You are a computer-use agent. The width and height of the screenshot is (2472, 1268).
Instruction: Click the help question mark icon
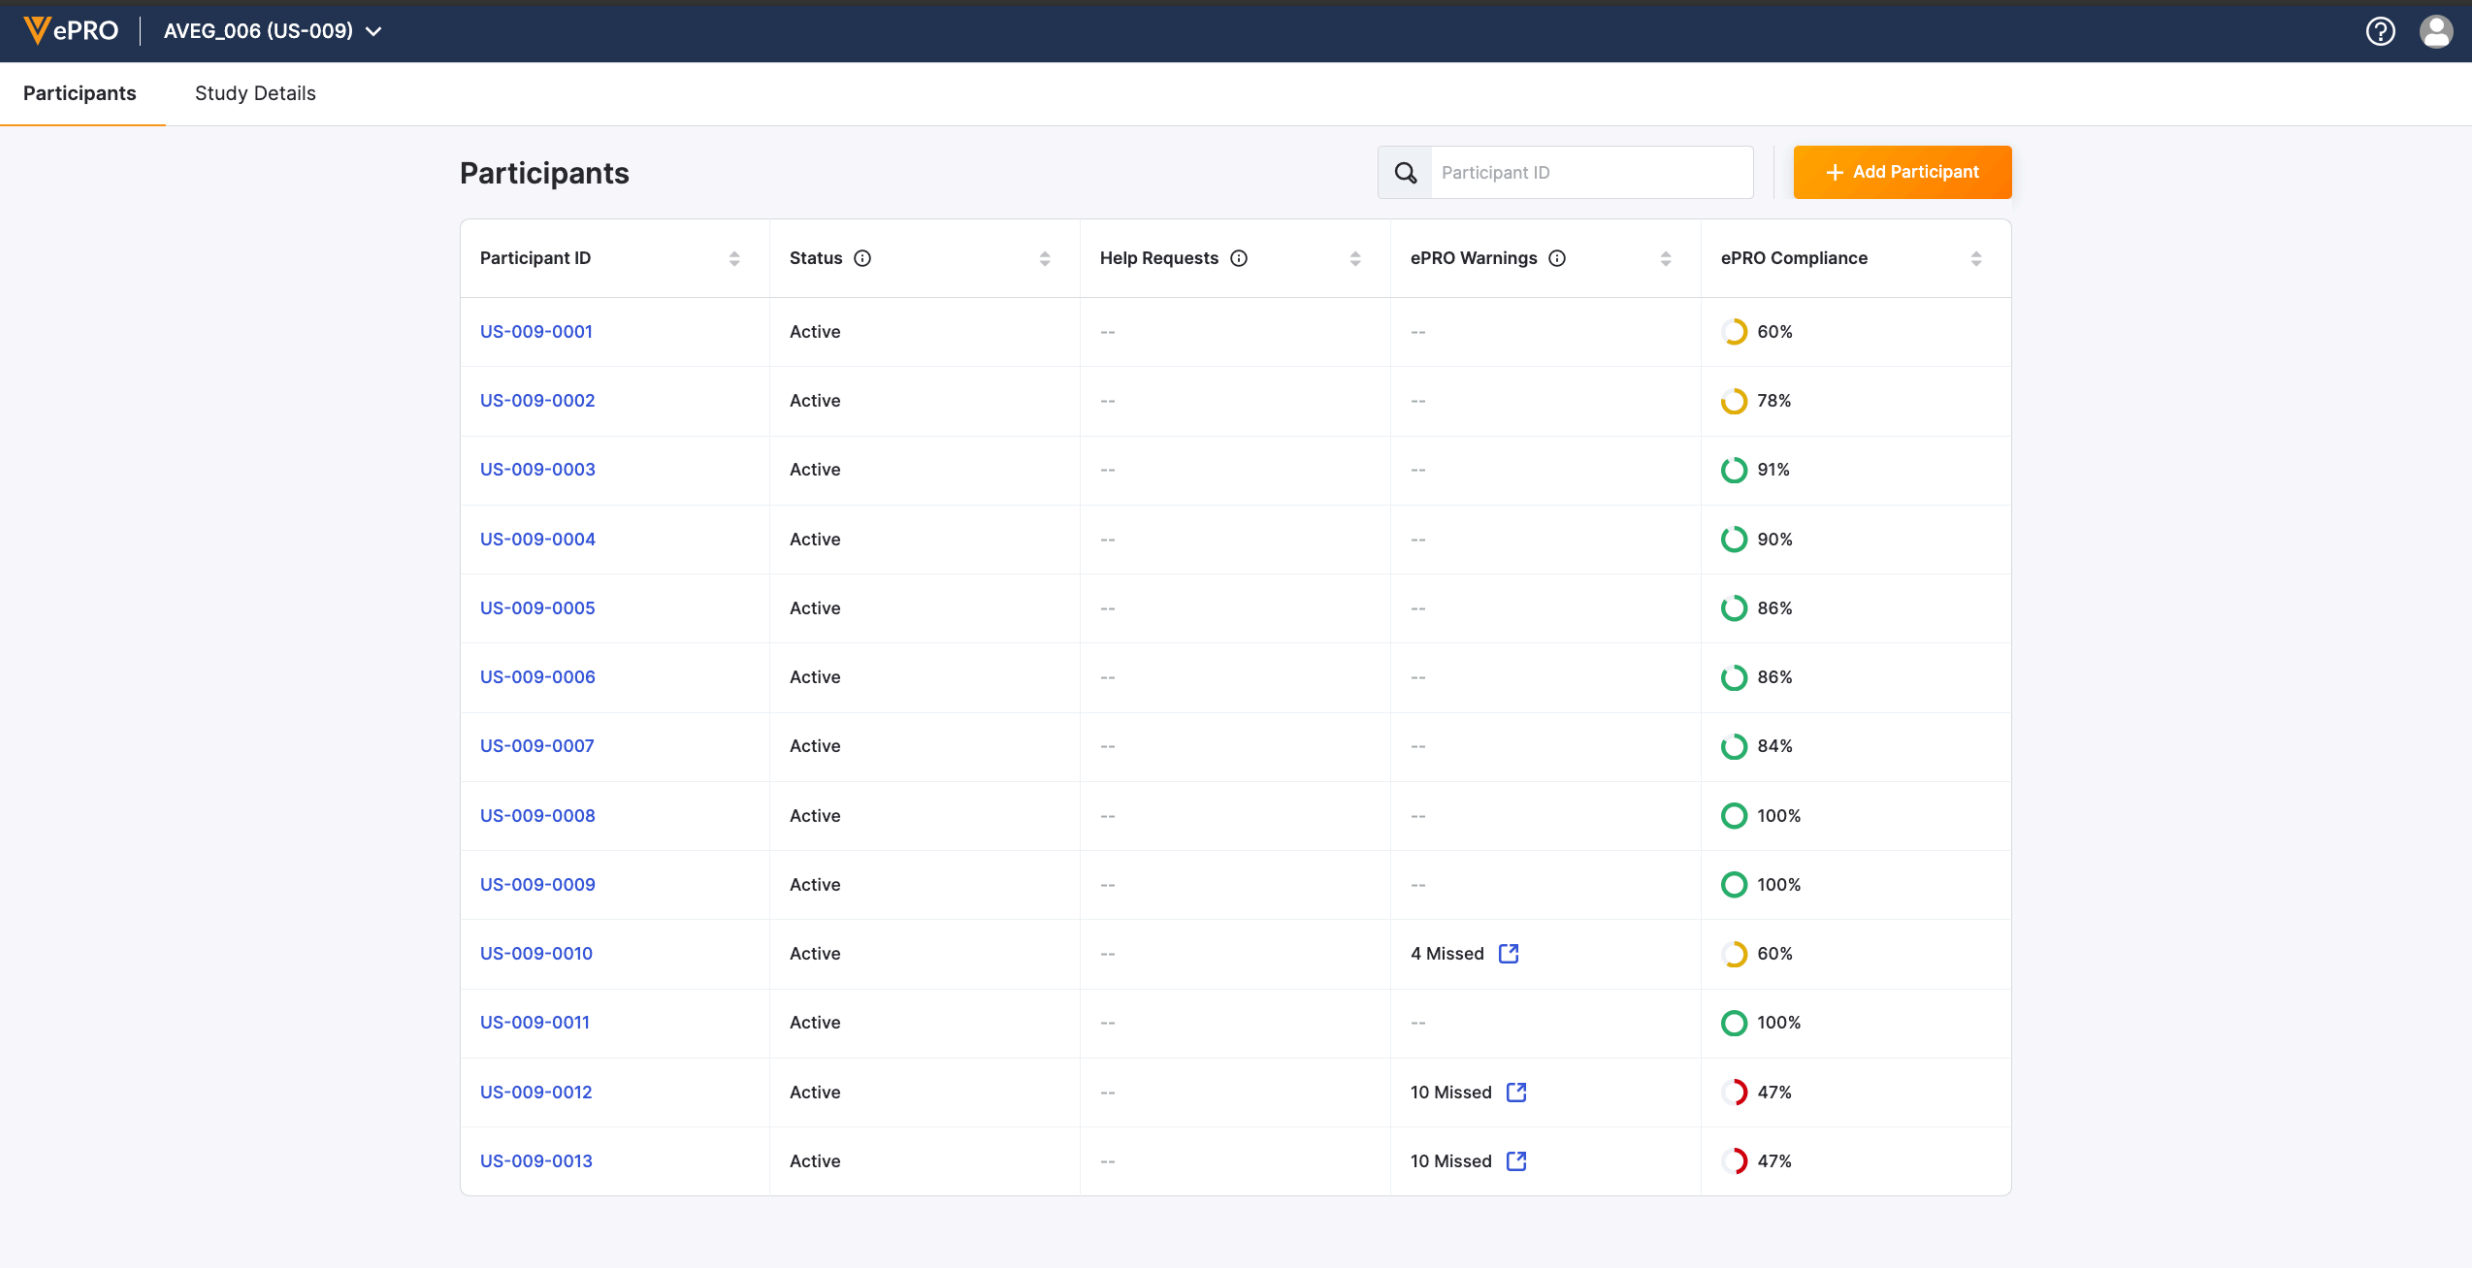(2380, 32)
